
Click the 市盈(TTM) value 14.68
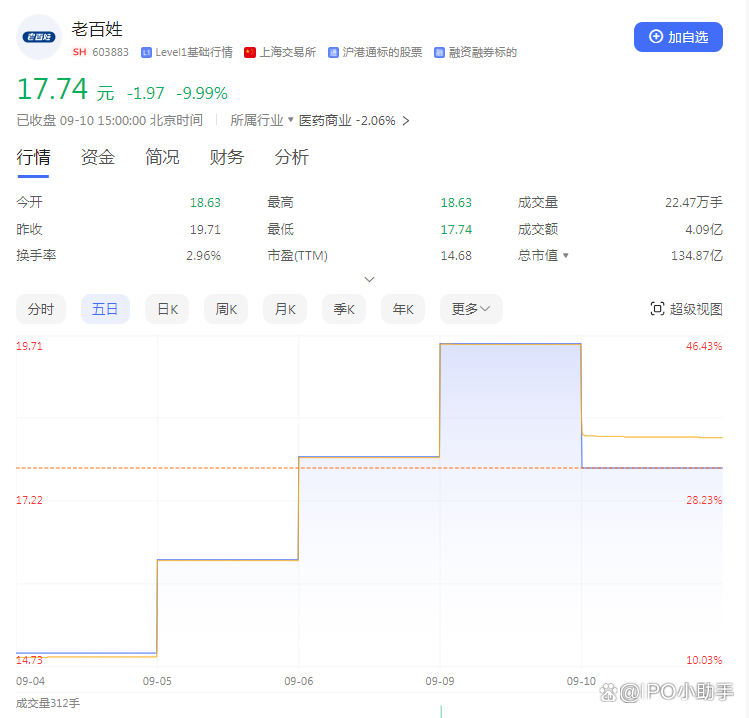456,256
